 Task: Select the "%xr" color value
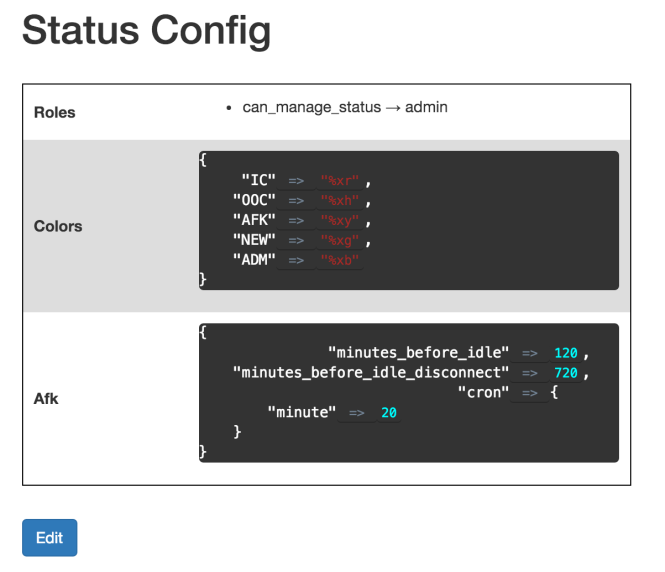(x=340, y=181)
